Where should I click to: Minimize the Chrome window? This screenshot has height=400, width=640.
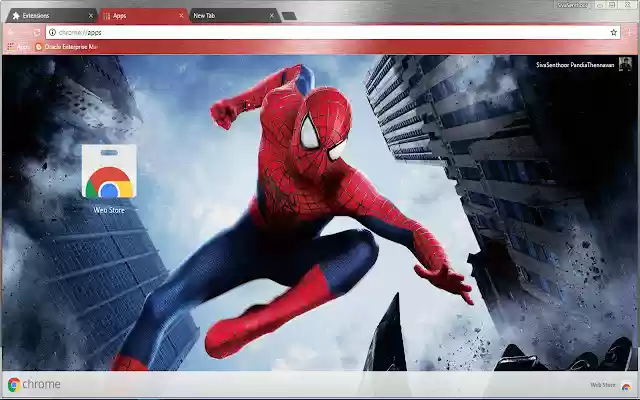click(x=600, y=5)
